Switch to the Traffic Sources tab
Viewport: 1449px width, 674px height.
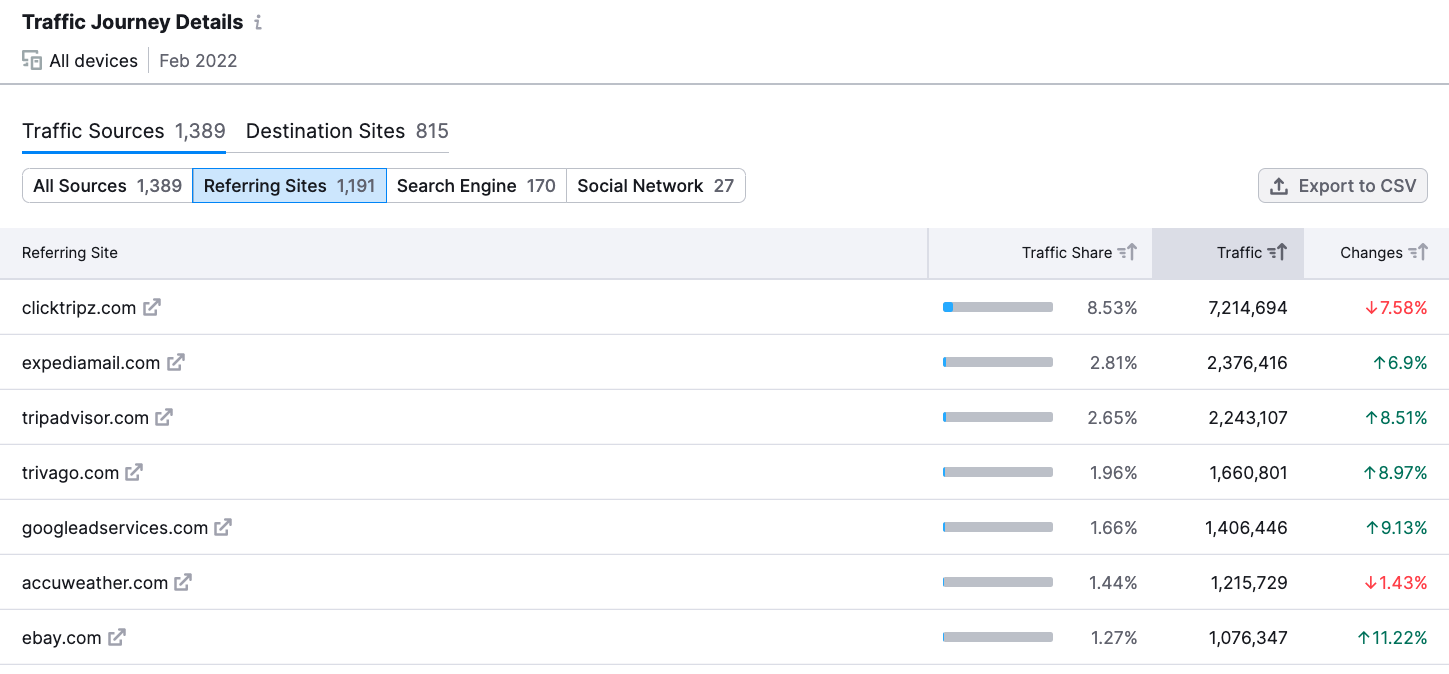124,131
